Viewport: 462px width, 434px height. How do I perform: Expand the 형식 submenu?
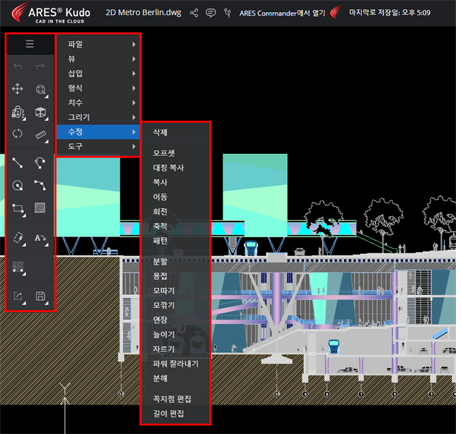[98, 88]
